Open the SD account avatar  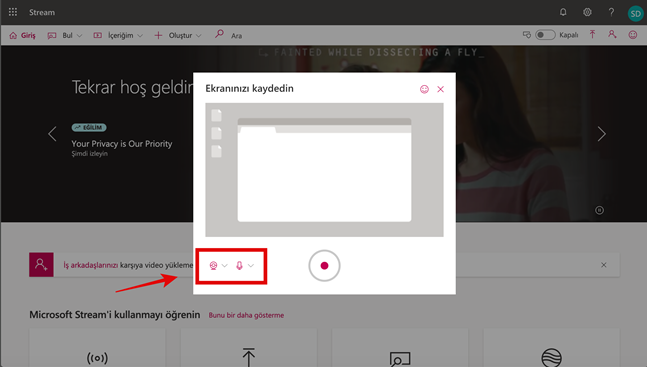(x=635, y=13)
